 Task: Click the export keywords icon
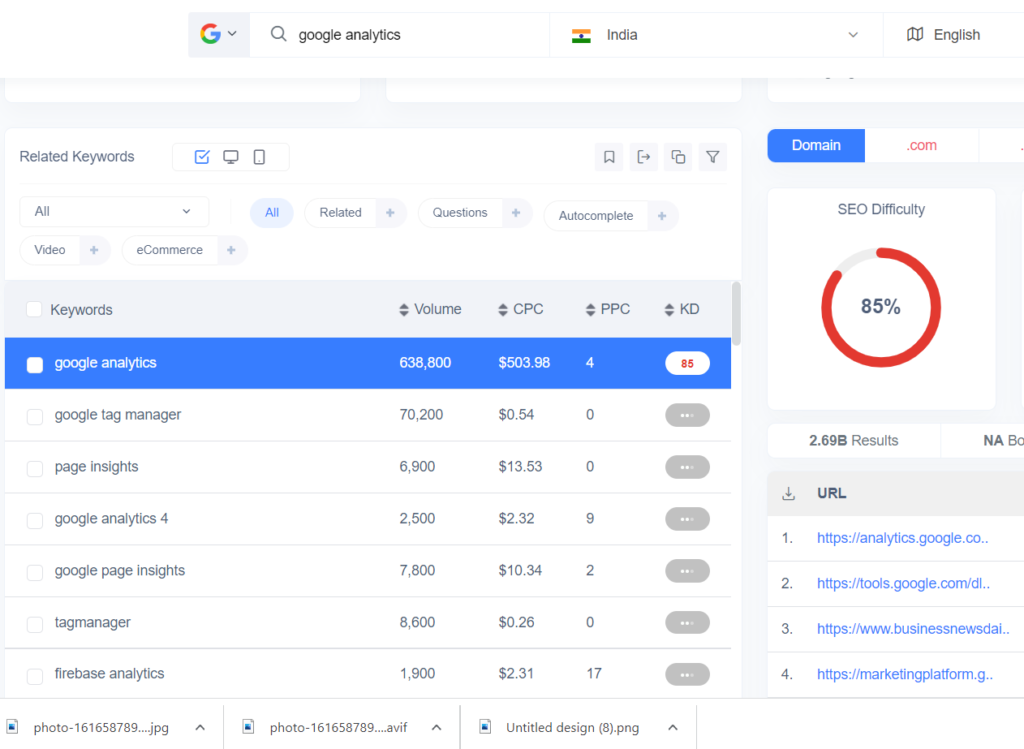(x=643, y=157)
